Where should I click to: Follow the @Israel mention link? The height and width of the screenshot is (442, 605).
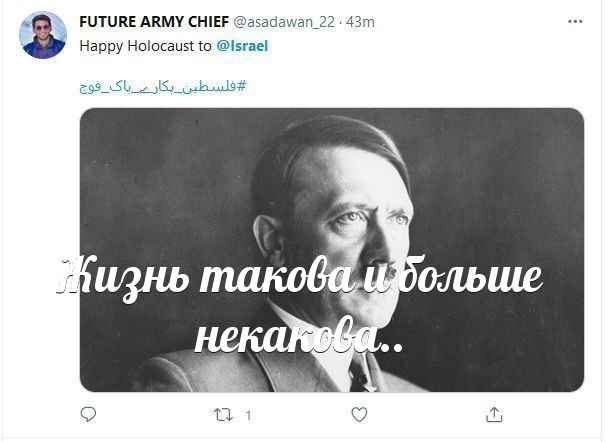coord(242,46)
